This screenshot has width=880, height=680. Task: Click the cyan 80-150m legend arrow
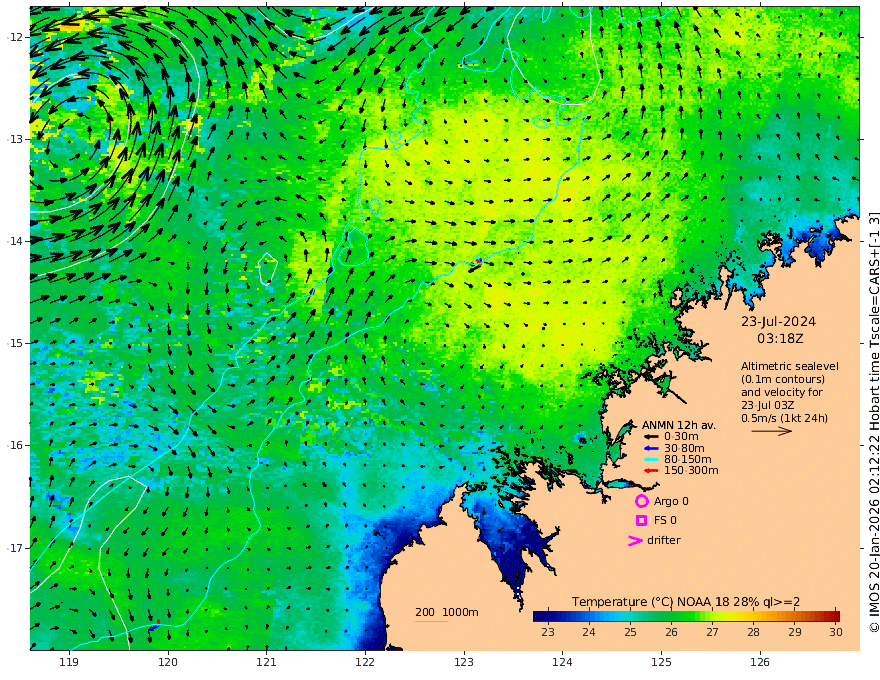pyautogui.click(x=650, y=460)
